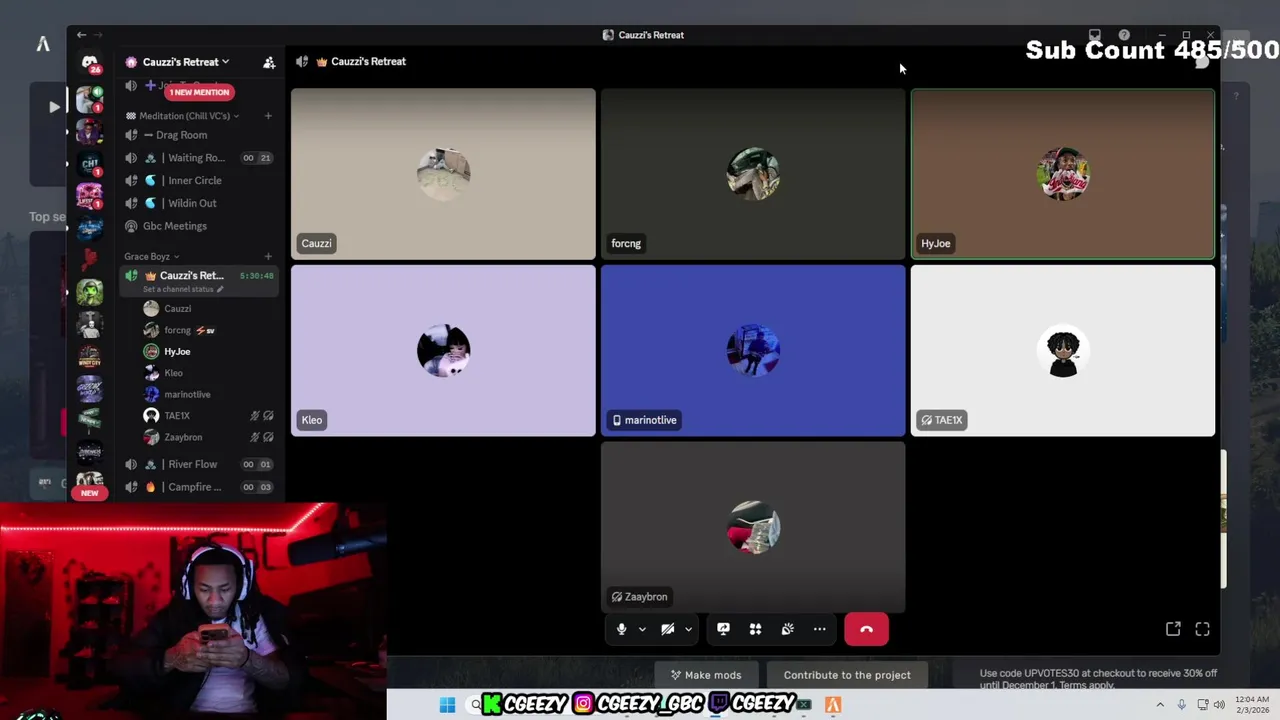Image resolution: width=1280 pixels, height=720 pixels.
Task: Collapse the Grace Boyz category
Action: click(x=151, y=257)
